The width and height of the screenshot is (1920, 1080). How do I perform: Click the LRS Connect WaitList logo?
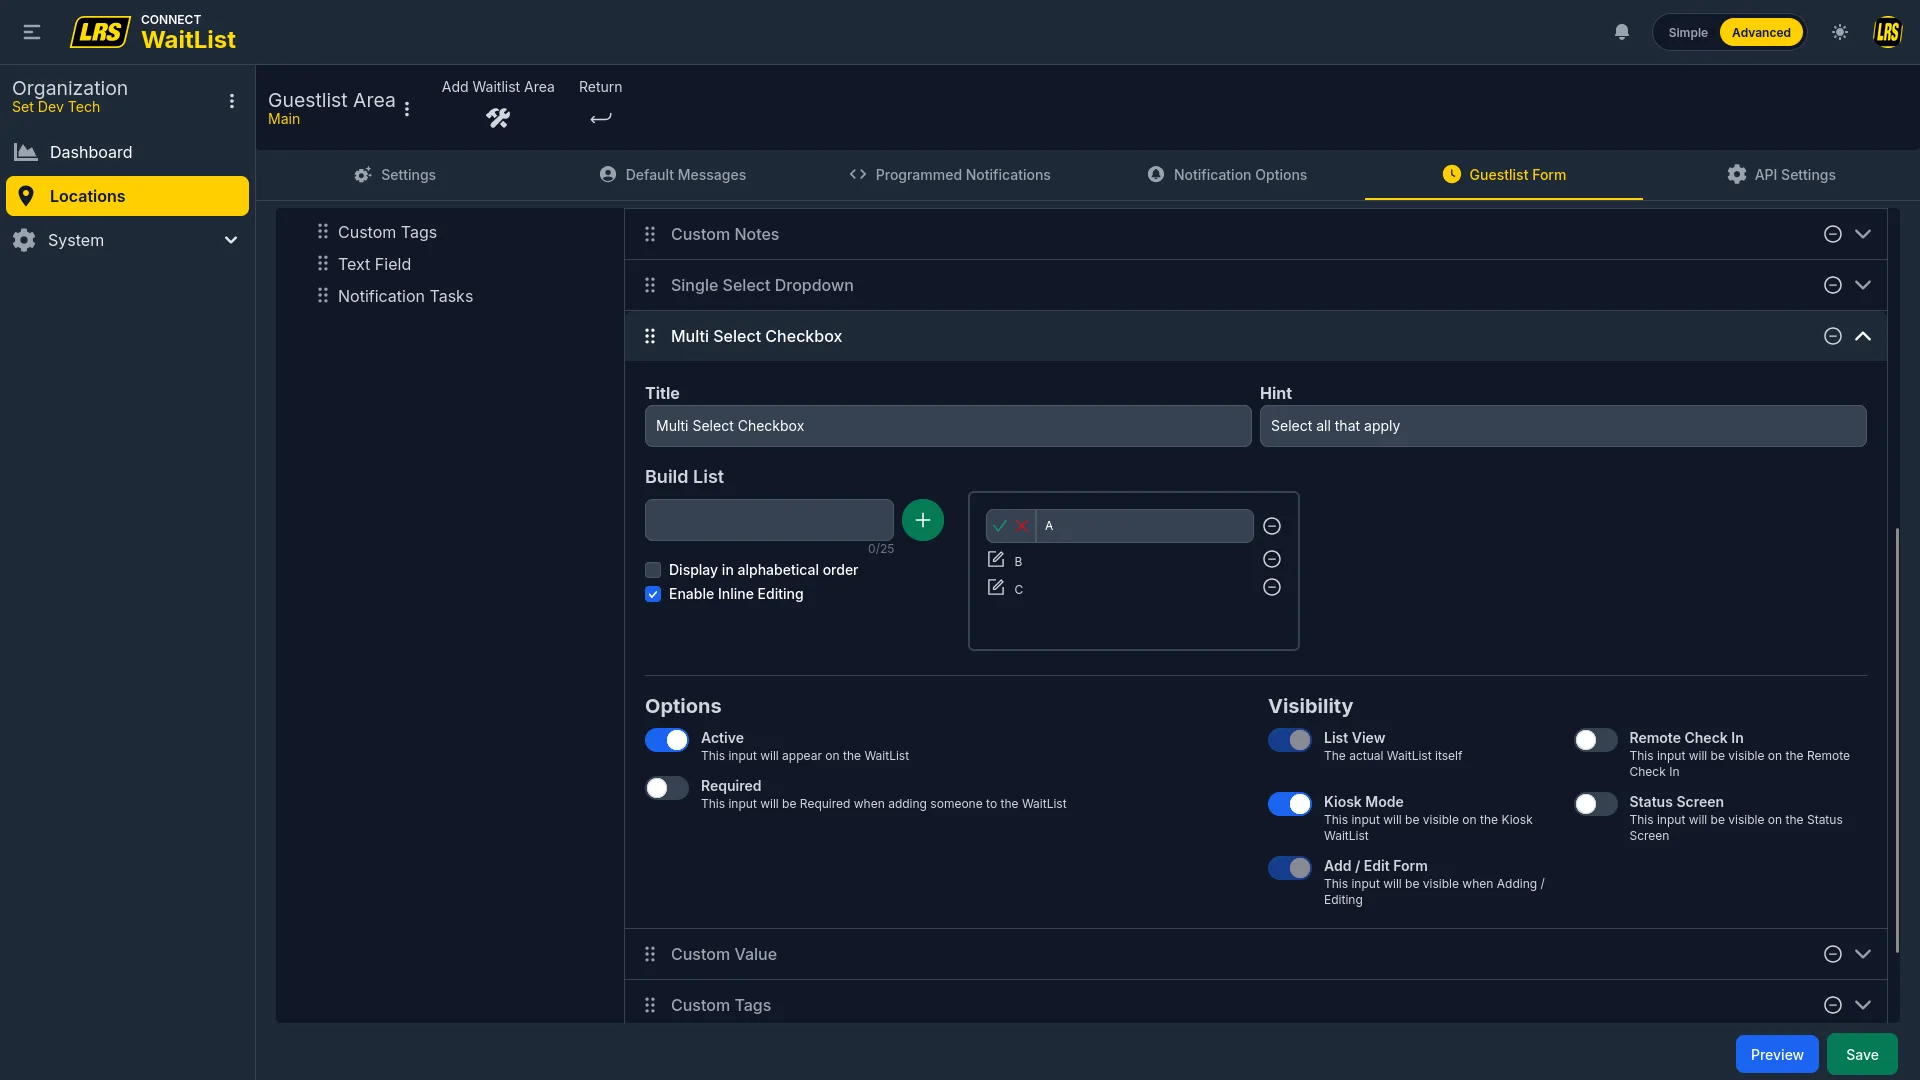153,32
